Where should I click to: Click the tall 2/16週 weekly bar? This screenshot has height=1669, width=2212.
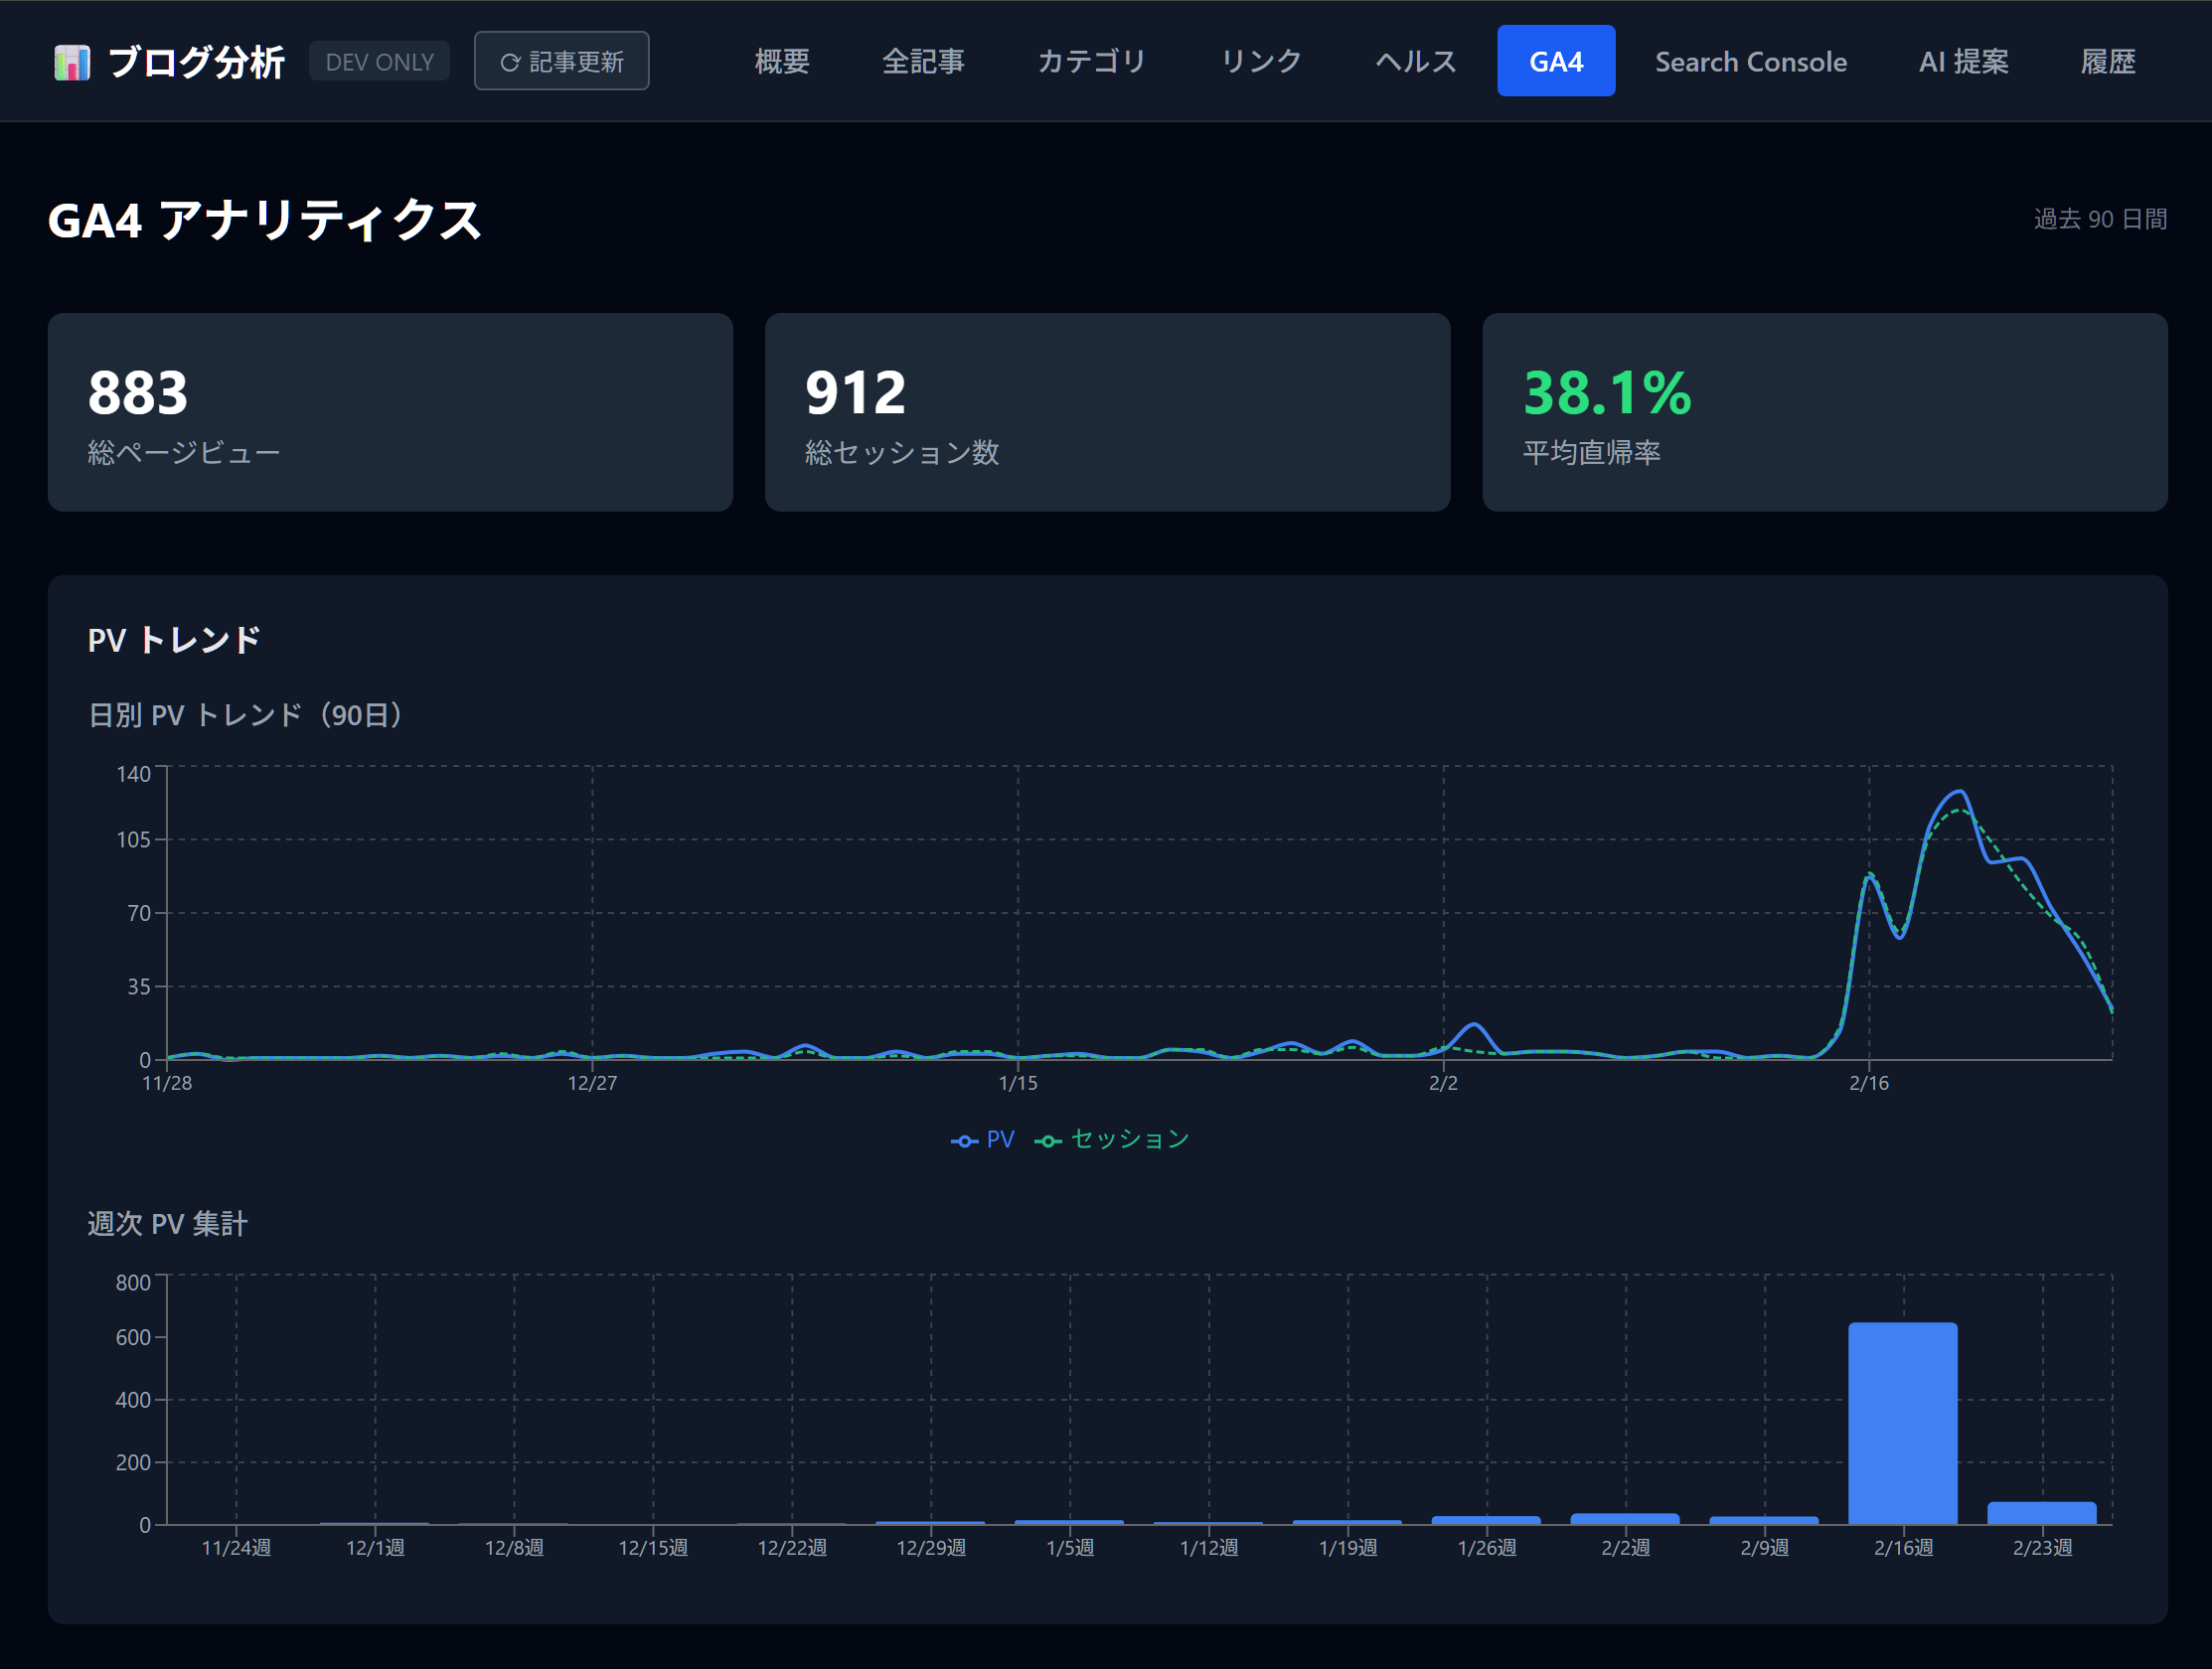[x=1902, y=1422]
